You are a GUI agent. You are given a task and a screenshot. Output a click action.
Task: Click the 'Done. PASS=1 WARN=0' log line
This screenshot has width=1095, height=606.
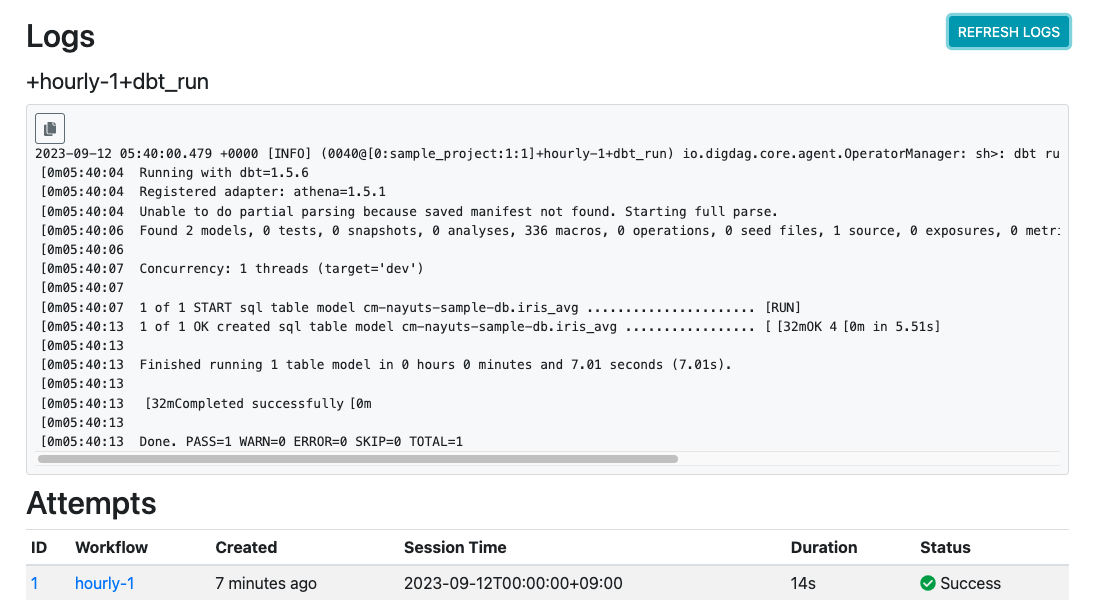(x=300, y=441)
